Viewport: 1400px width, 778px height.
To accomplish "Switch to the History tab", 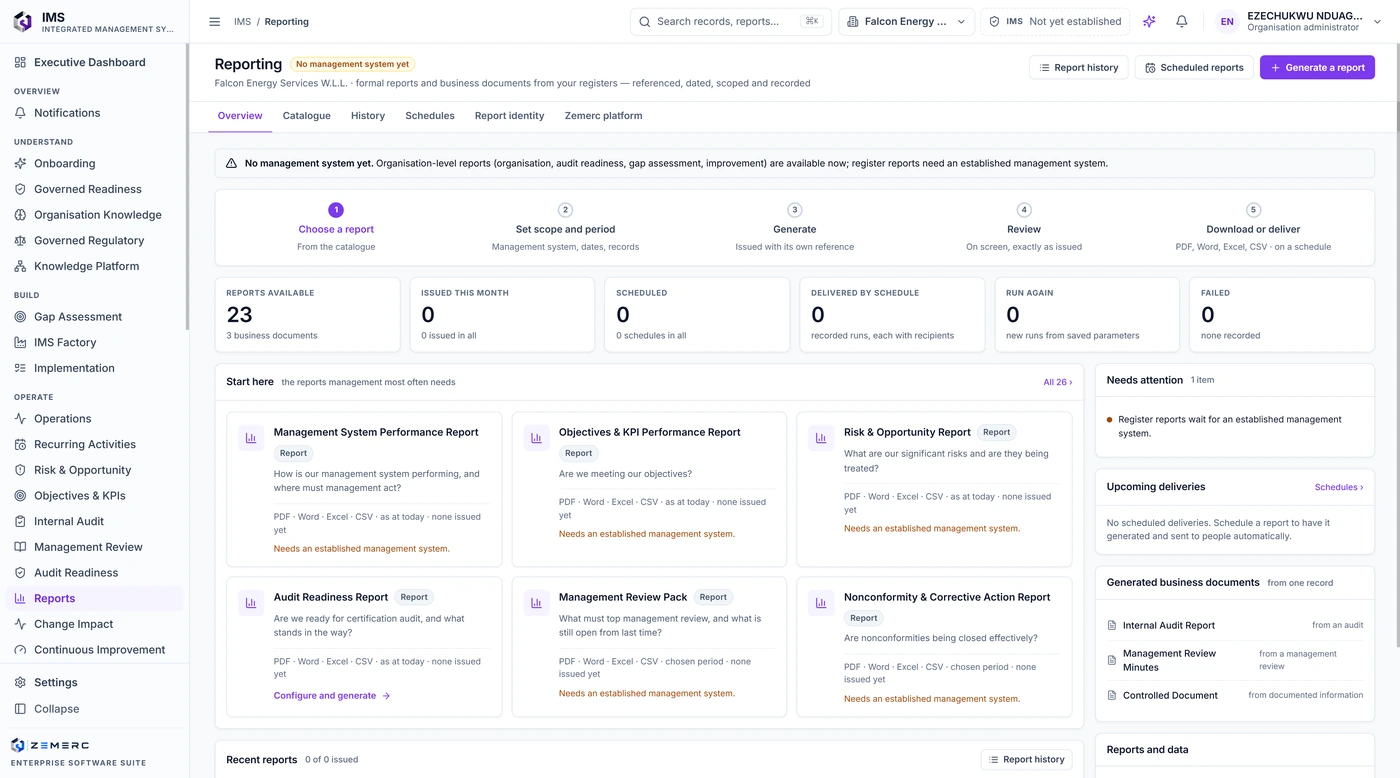I will (x=368, y=116).
